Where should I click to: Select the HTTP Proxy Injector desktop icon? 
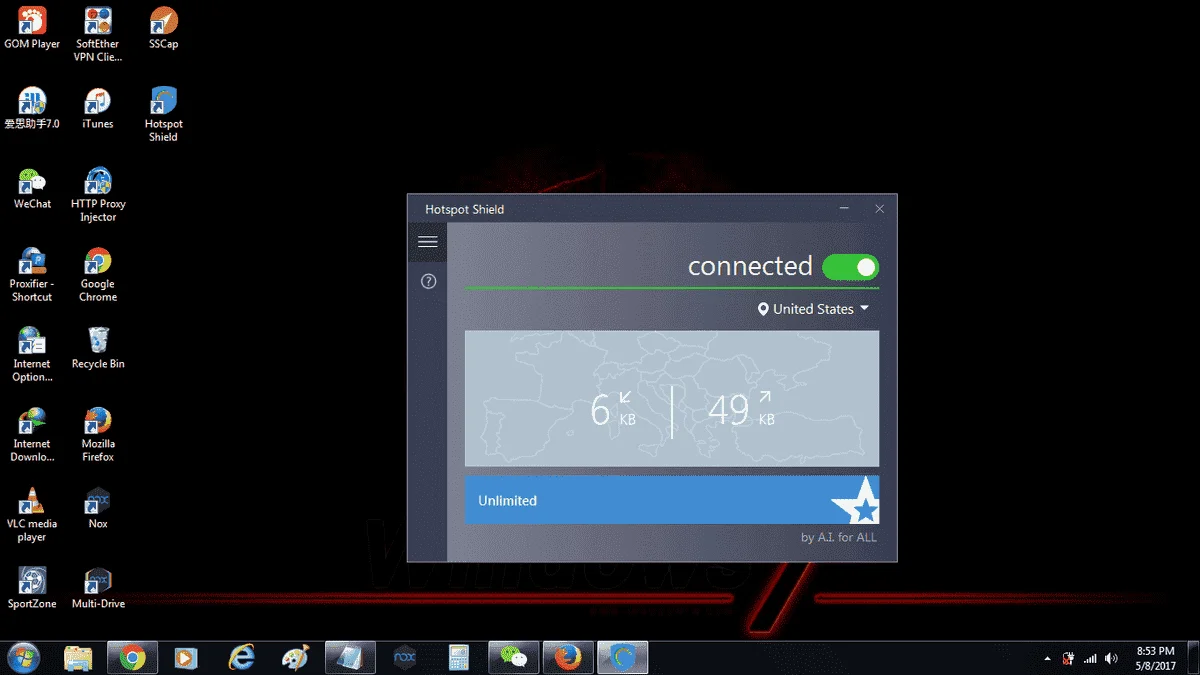click(x=98, y=194)
